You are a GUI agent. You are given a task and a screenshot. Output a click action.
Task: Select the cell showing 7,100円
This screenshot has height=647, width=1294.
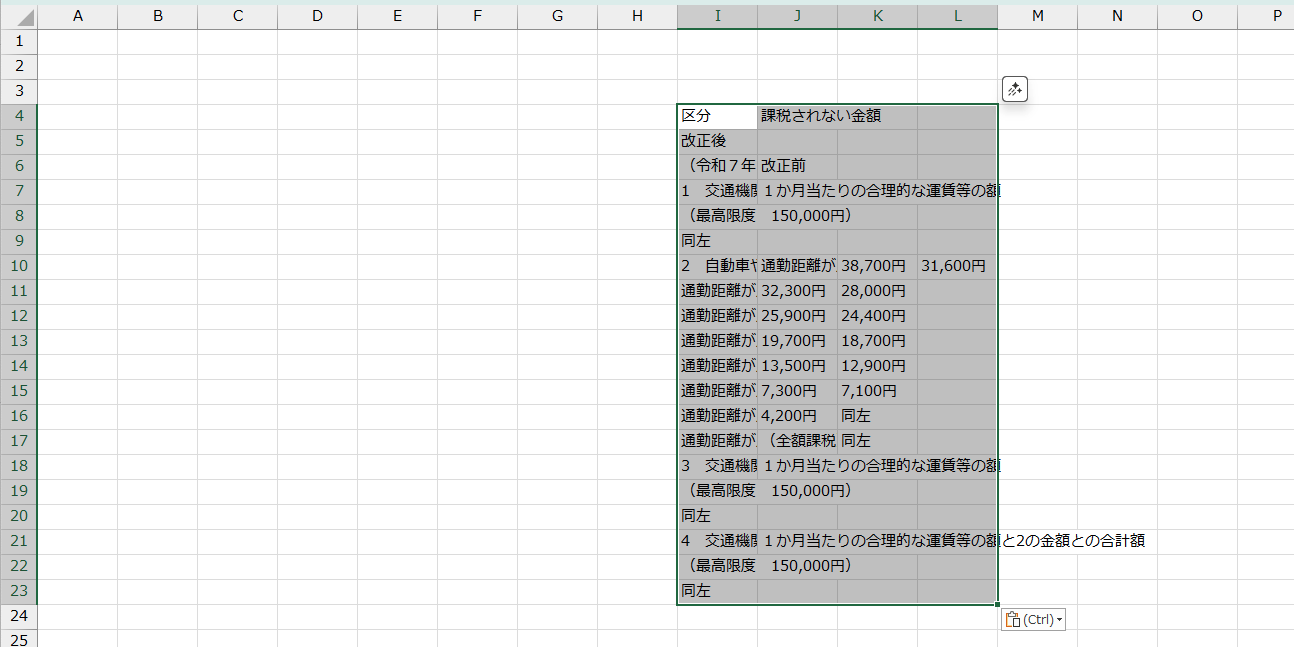[x=877, y=391]
